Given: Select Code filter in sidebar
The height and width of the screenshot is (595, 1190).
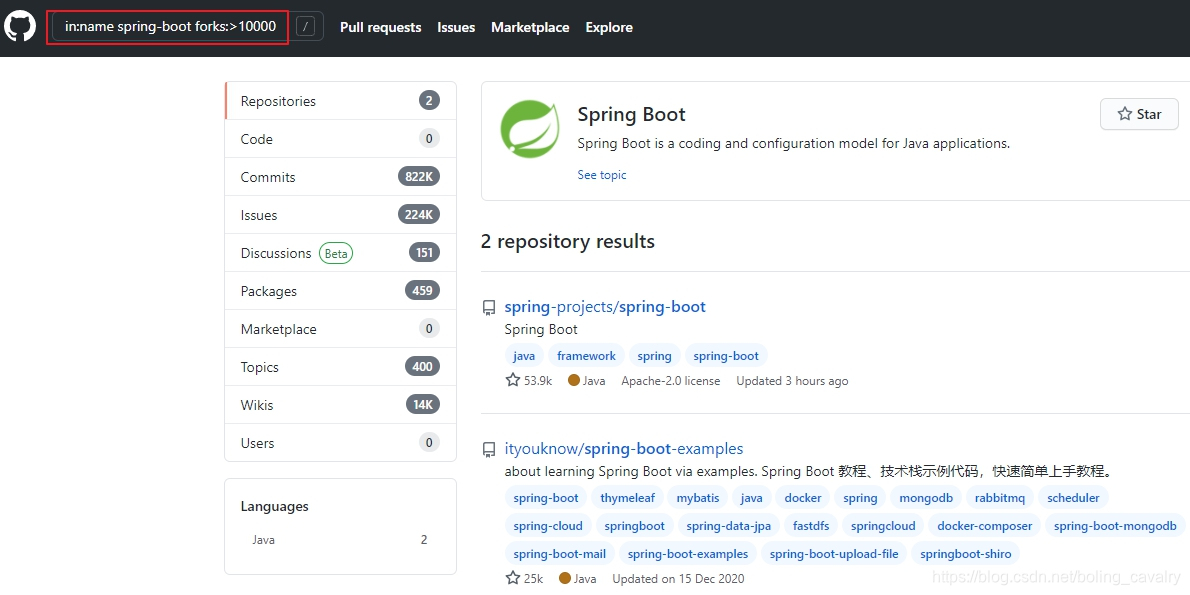Looking at the screenshot, I should tap(341, 139).
